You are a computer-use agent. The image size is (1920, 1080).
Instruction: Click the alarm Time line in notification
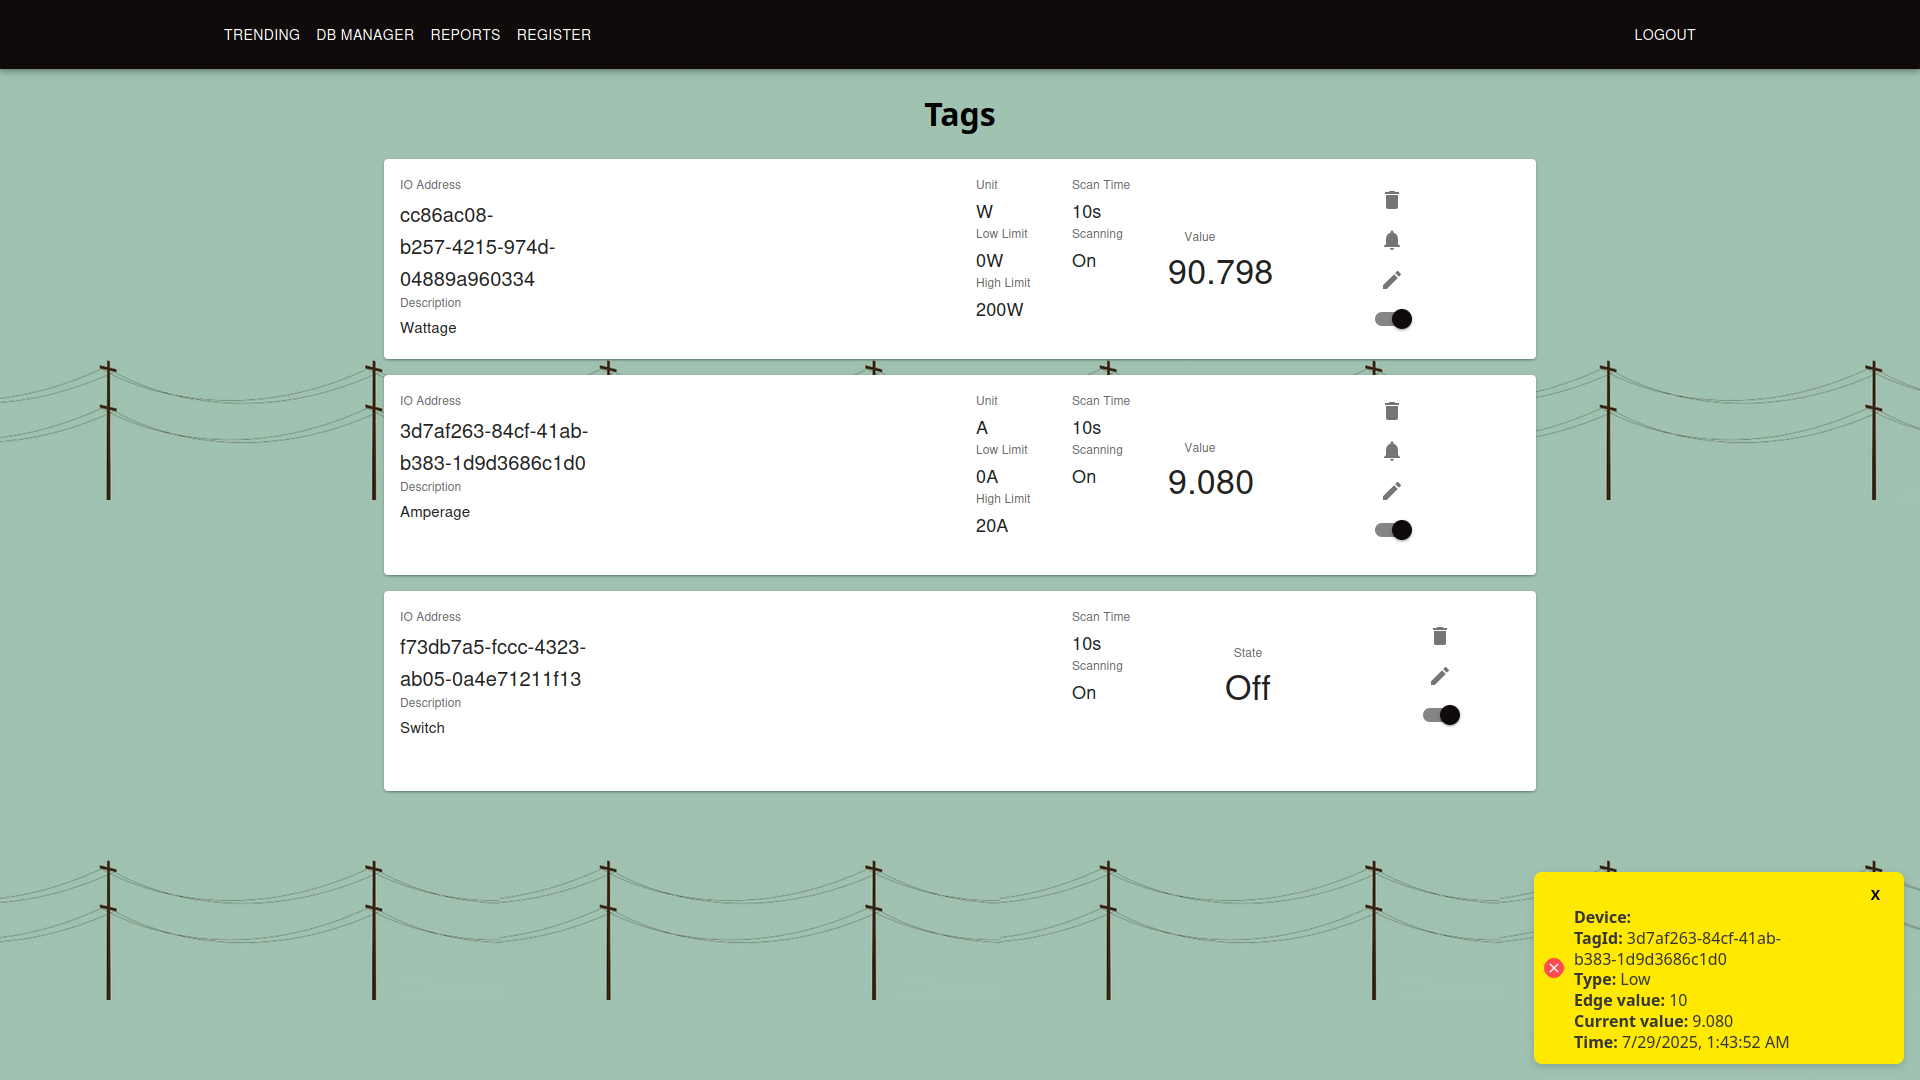(x=1681, y=1042)
